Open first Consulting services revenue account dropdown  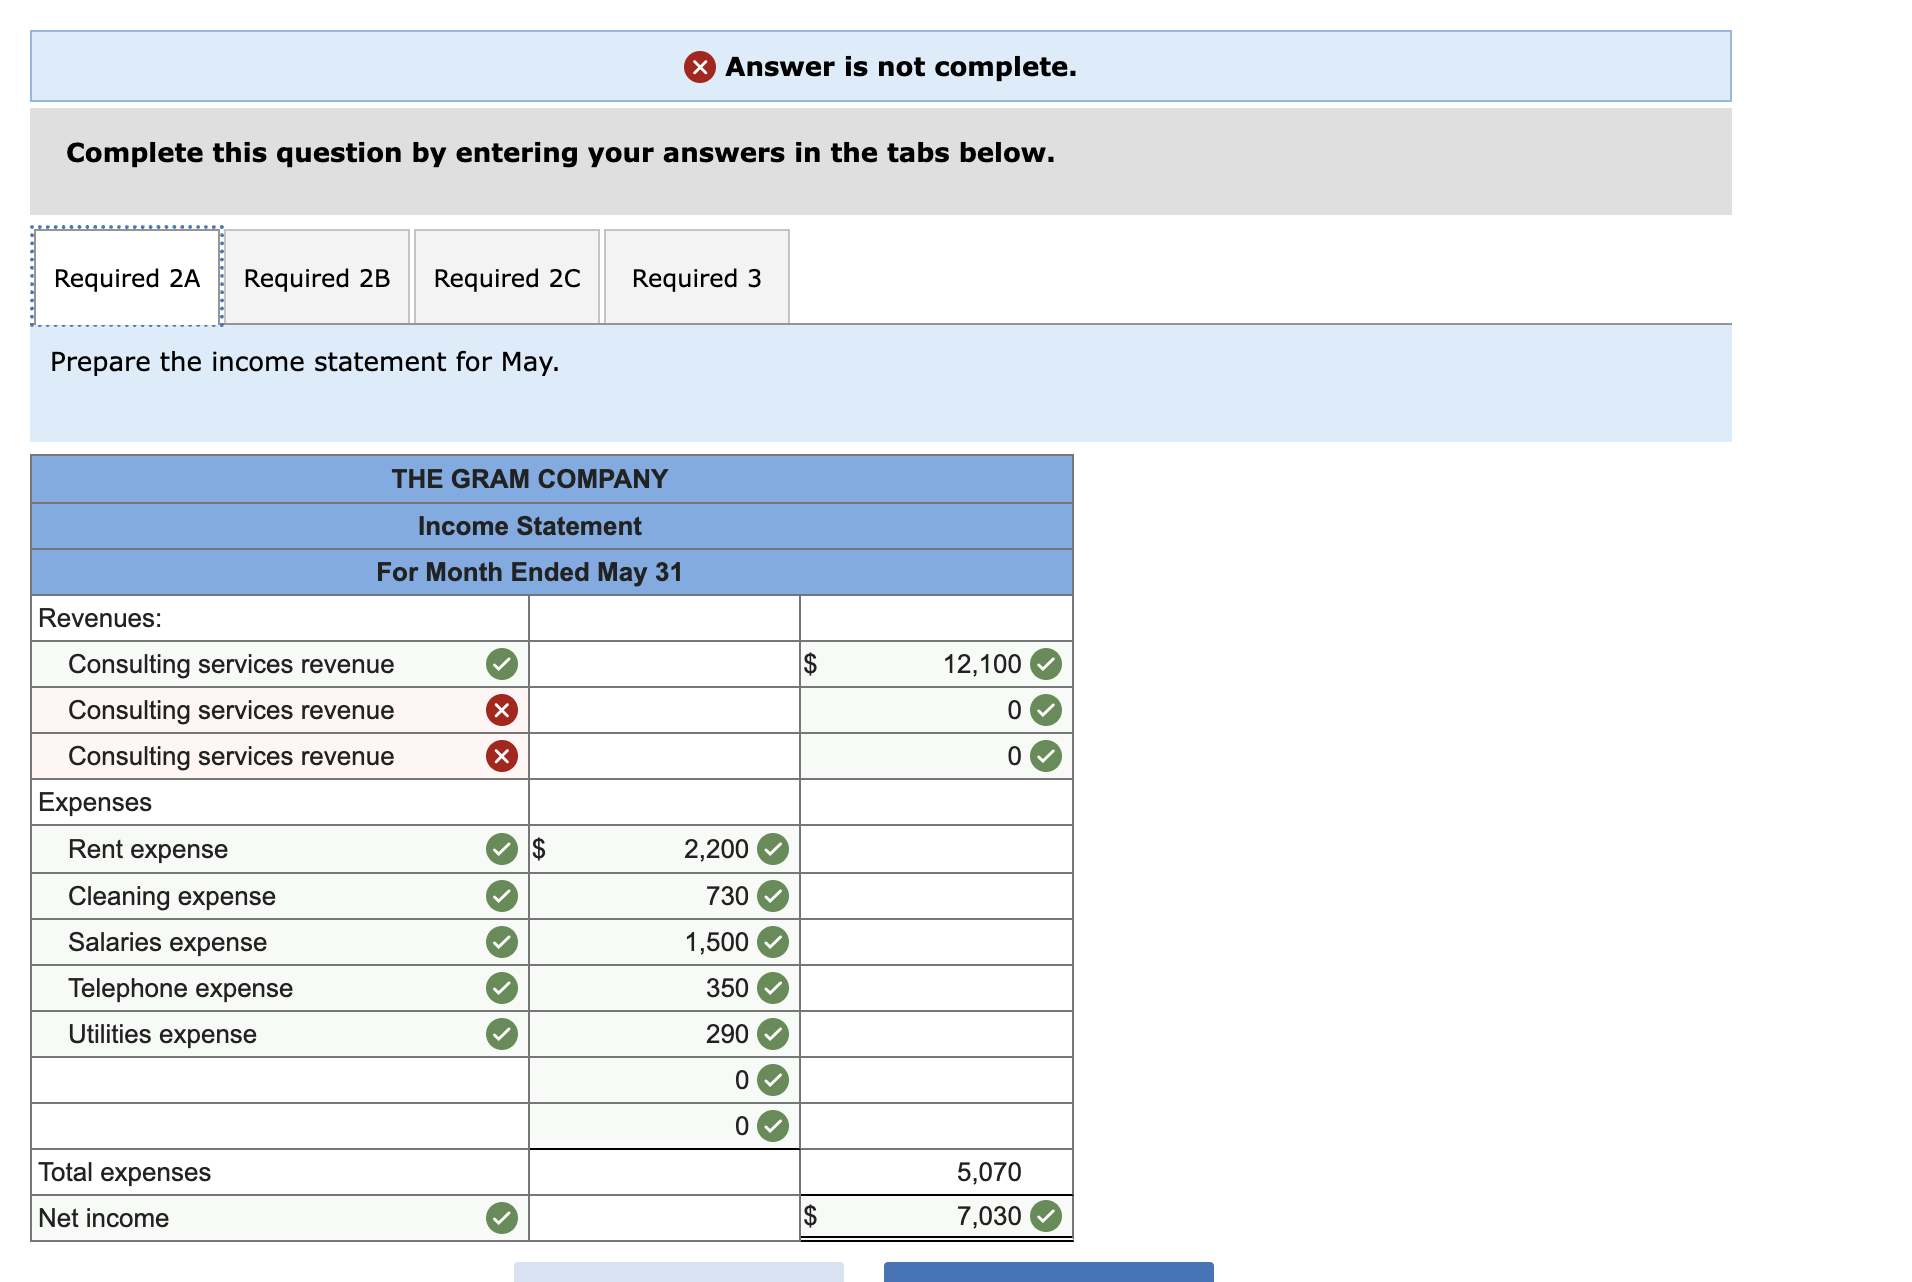click(x=260, y=664)
